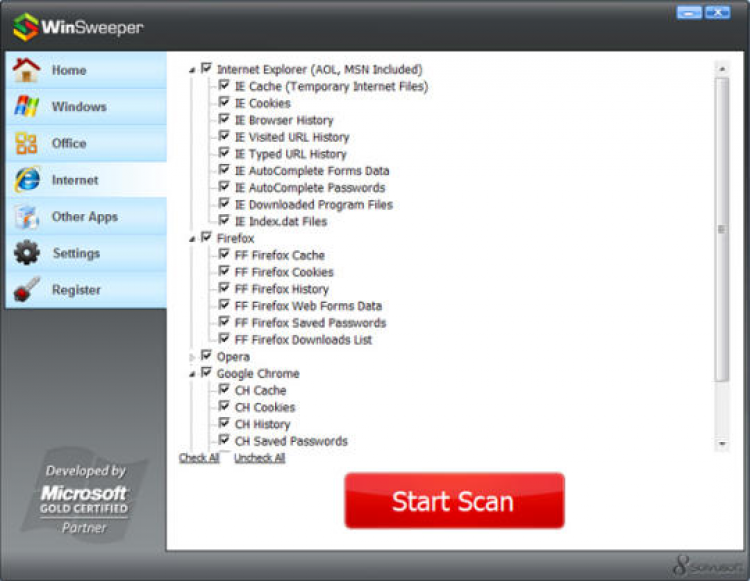The height and width of the screenshot is (581, 750).
Task: Disable IE Typed URL History
Action: tap(224, 153)
